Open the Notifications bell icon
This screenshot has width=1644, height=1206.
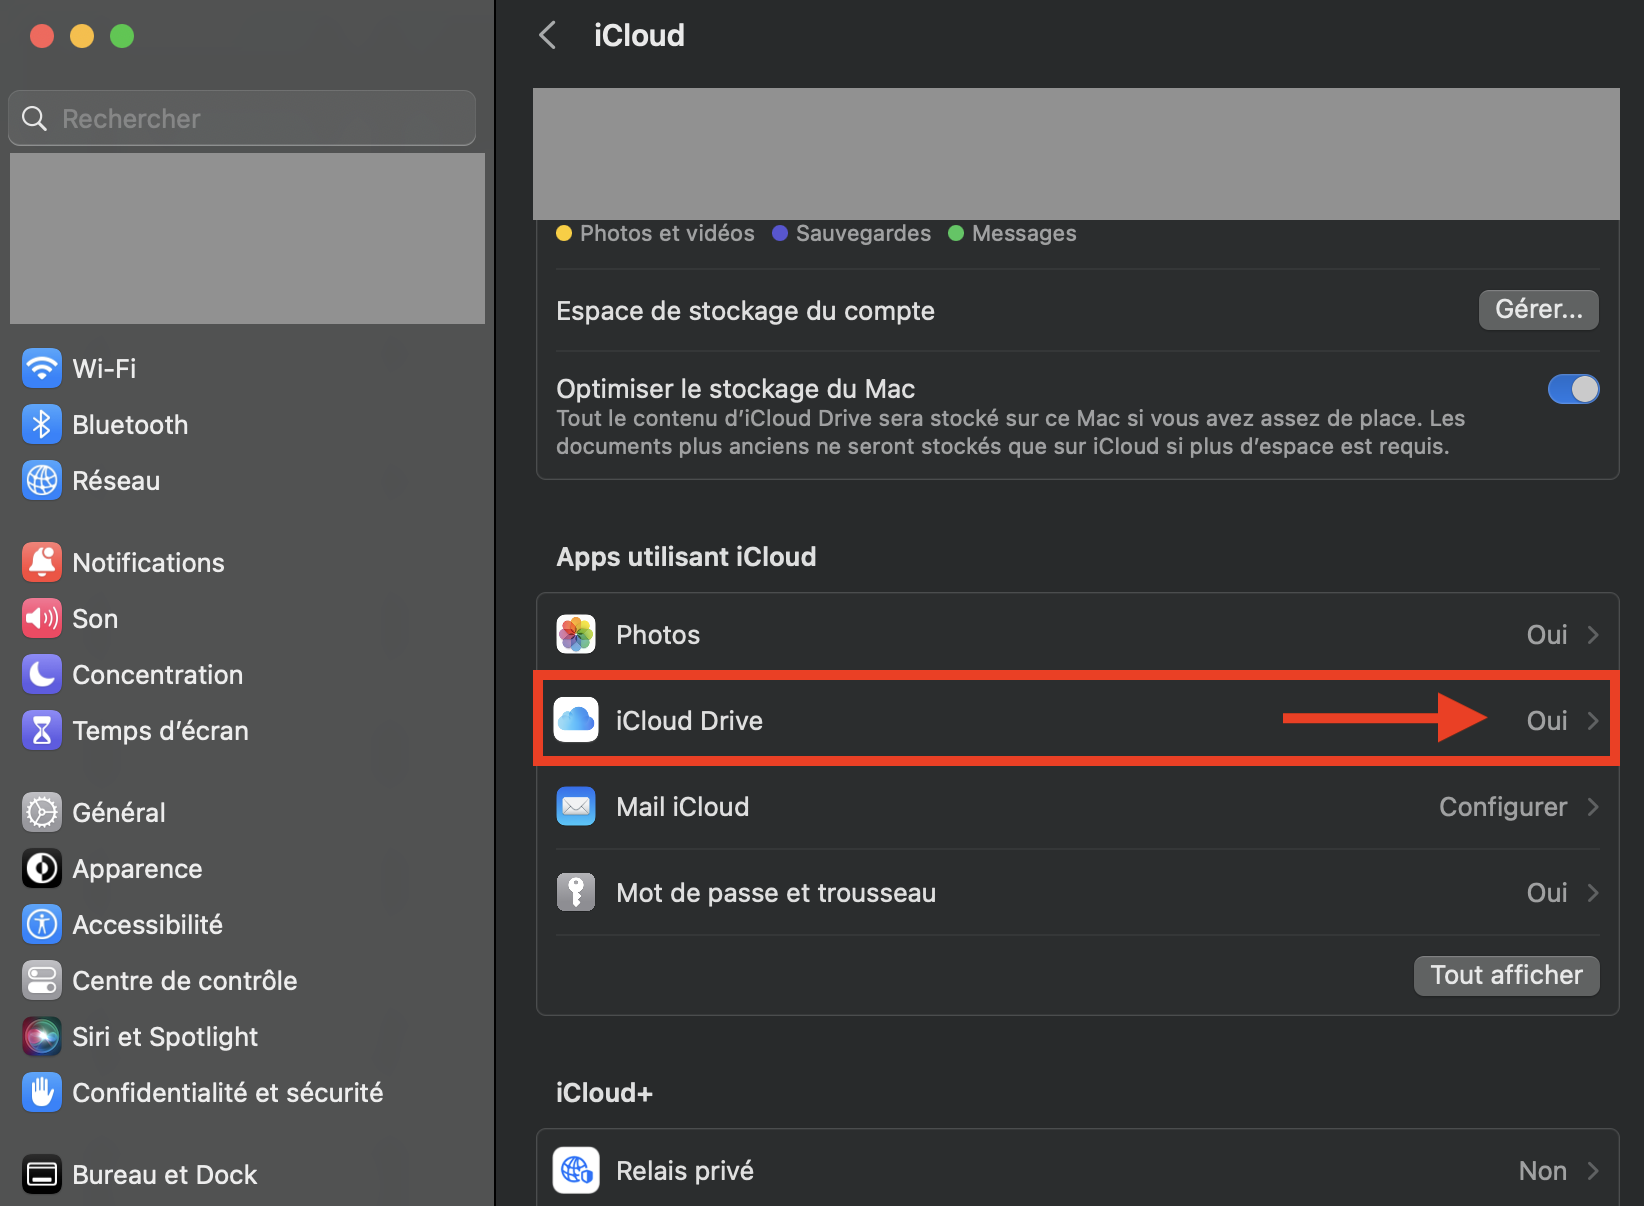(x=41, y=562)
